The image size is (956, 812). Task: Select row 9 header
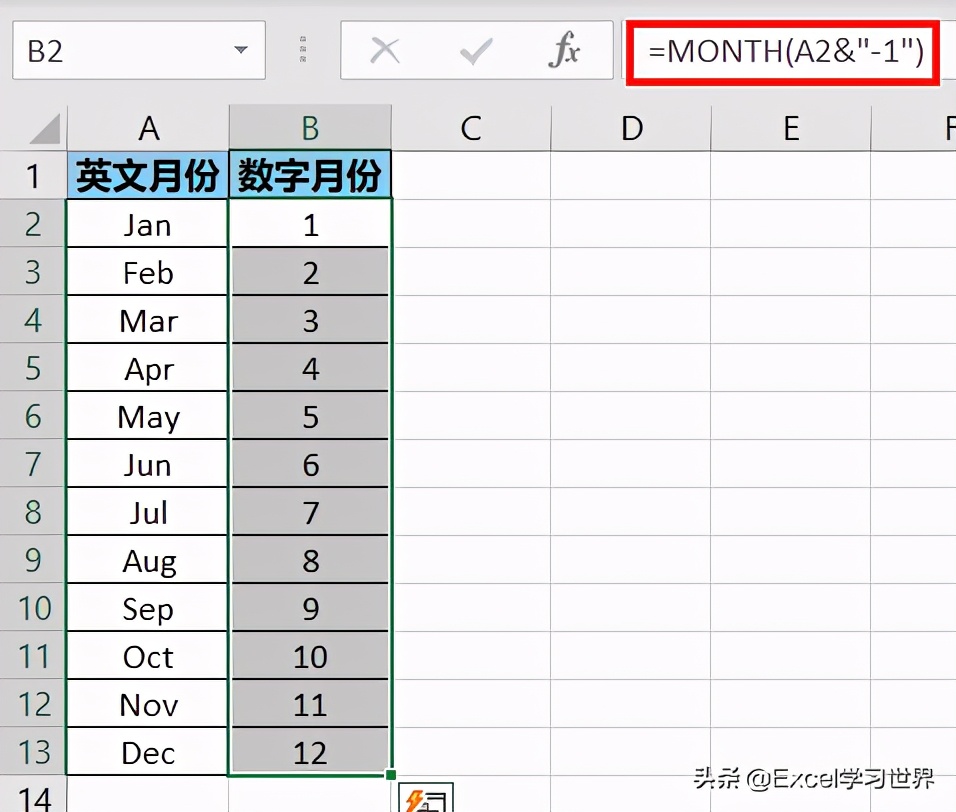click(33, 560)
